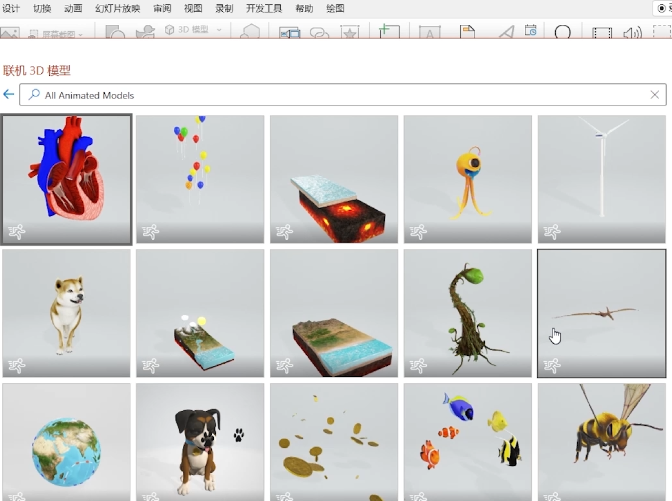Image resolution: width=672 pixels, height=501 pixels.
Task: Select the floating balloons 3D model
Action: click(x=200, y=179)
